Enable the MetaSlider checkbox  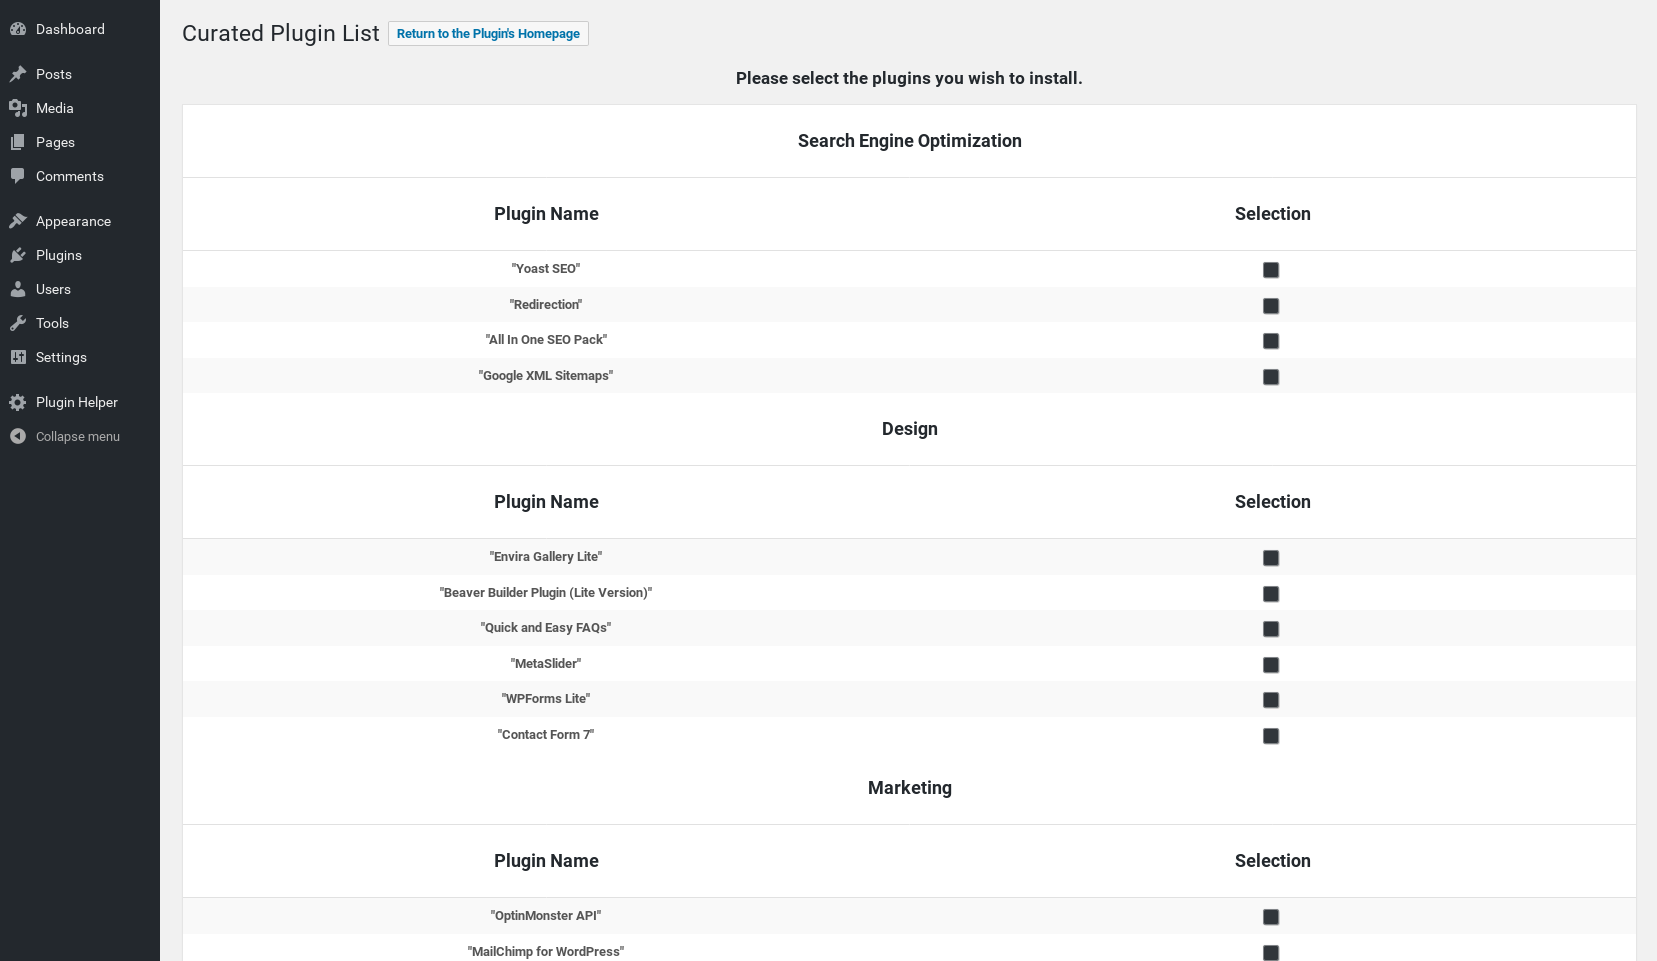point(1271,665)
